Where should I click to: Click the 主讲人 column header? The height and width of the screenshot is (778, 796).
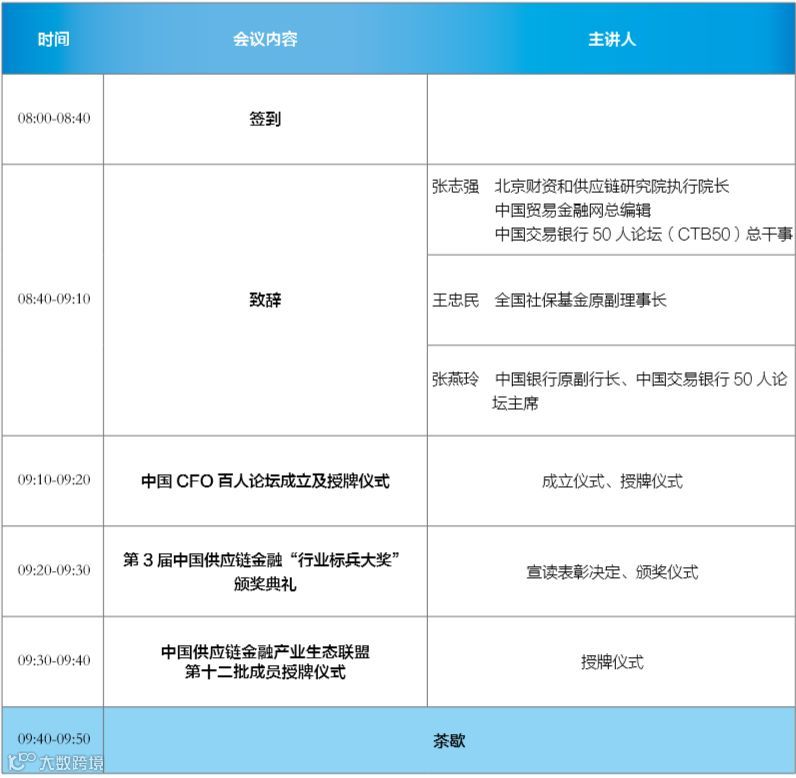(x=612, y=39)
